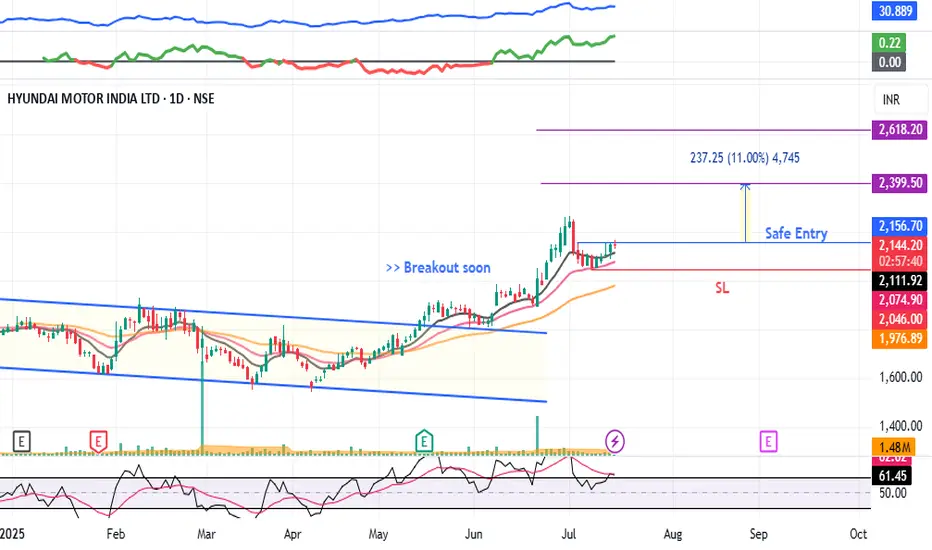Click the magenta E upcoming earnings marker
Image resolution: width=932 pixels, height=550 pixels.
pos(769,442)
